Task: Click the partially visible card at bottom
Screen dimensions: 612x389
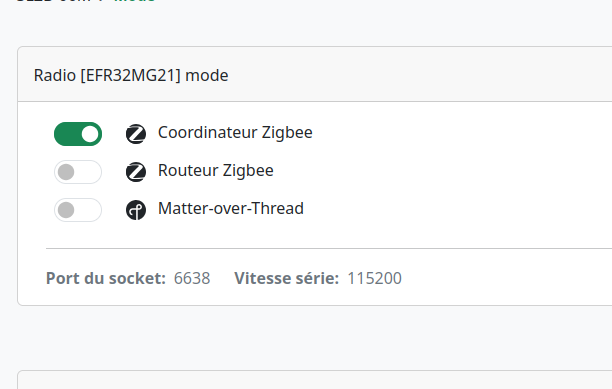Action: tap(315, 380)
